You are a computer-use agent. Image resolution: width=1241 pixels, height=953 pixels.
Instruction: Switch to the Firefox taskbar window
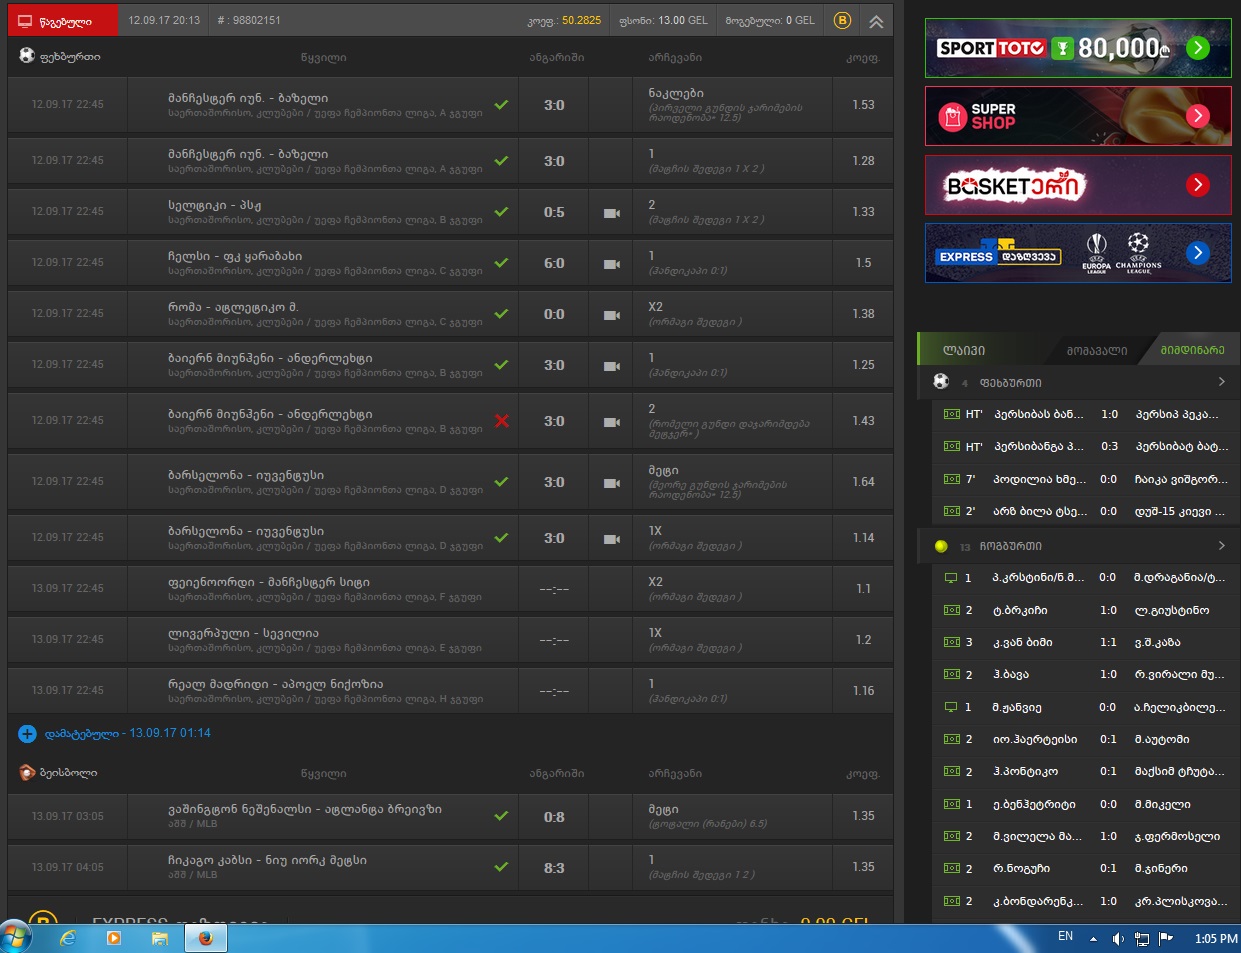[x=206, y=938]
